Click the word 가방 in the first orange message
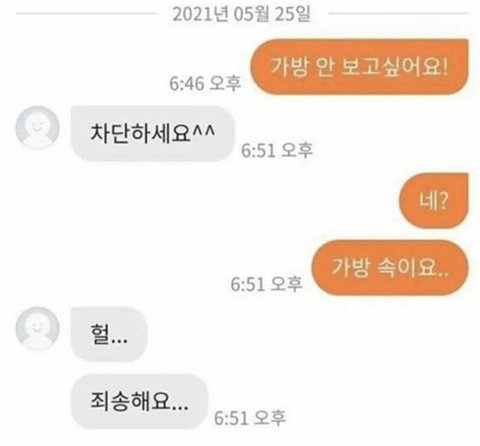 tap(290, 67)
